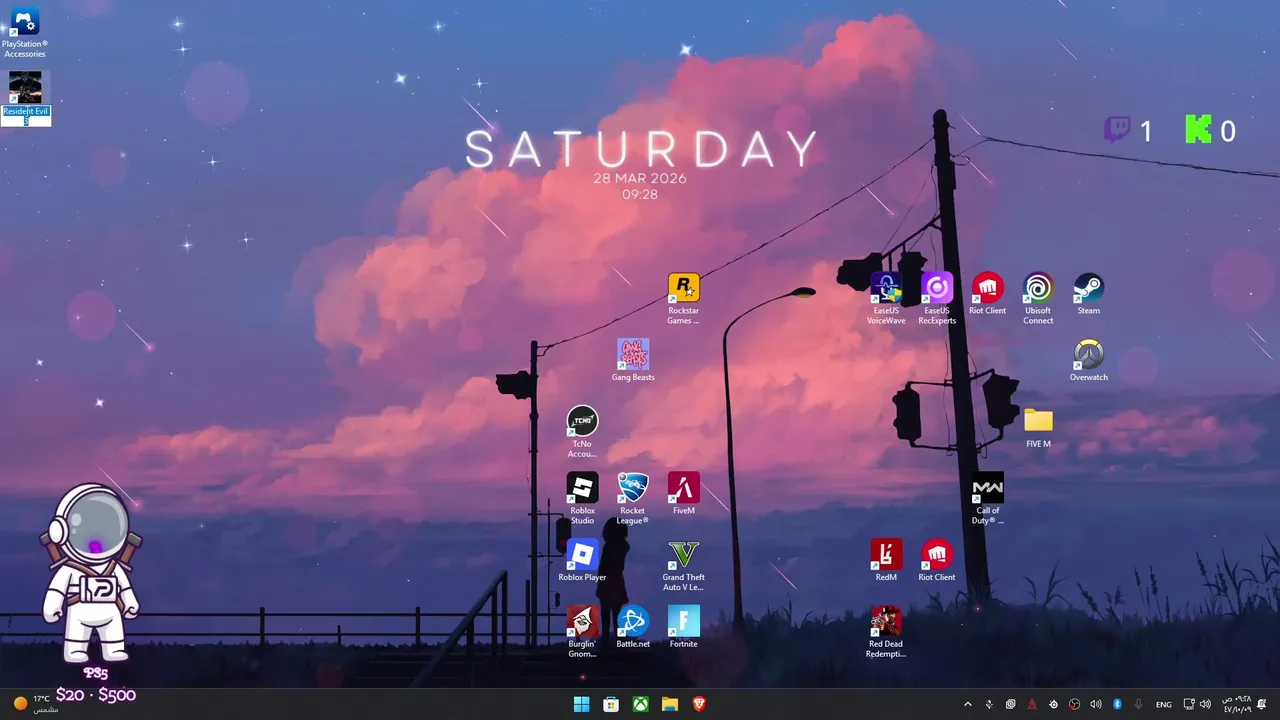Open the Xbox app on the taskbar

click(640, 704)
